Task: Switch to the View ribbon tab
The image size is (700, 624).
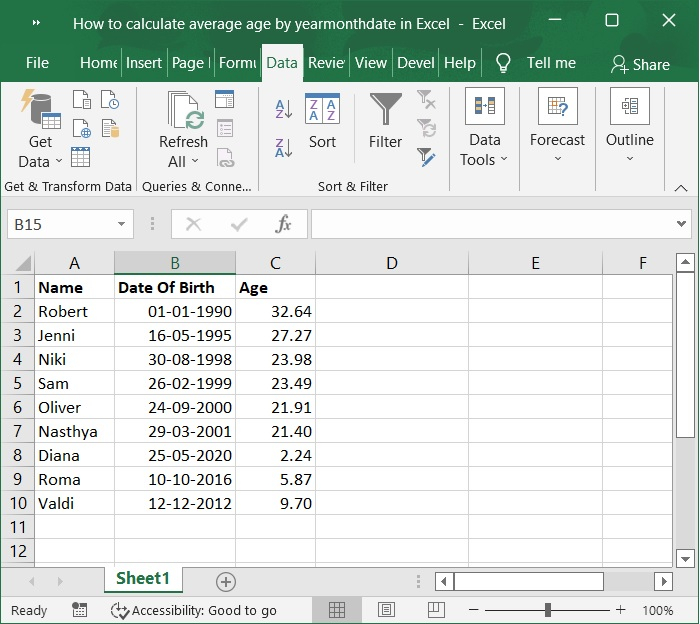Action: (370, 63)
